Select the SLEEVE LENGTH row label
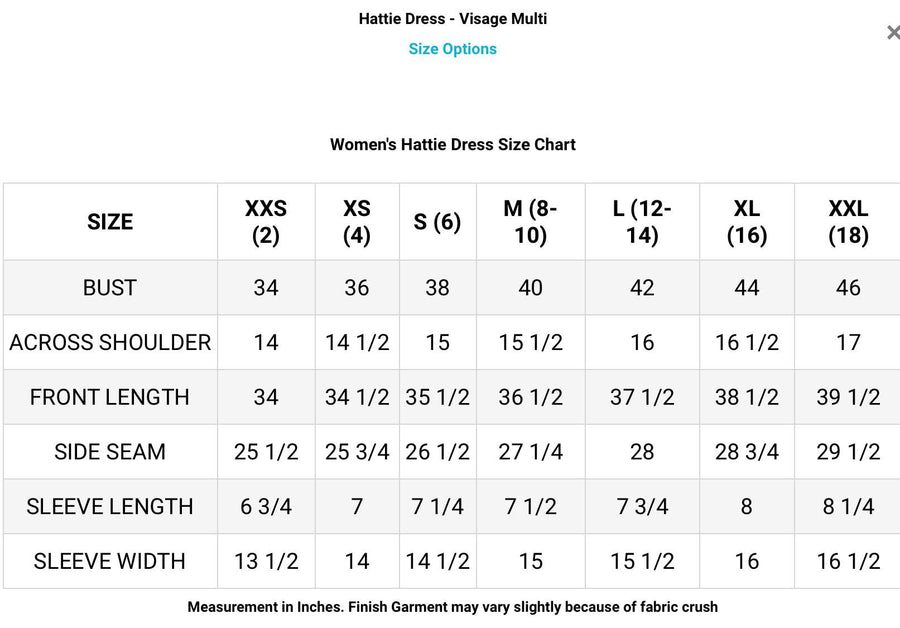Image resolution: width=900 pixels, height=628 pixels. (x=110, y=507)
